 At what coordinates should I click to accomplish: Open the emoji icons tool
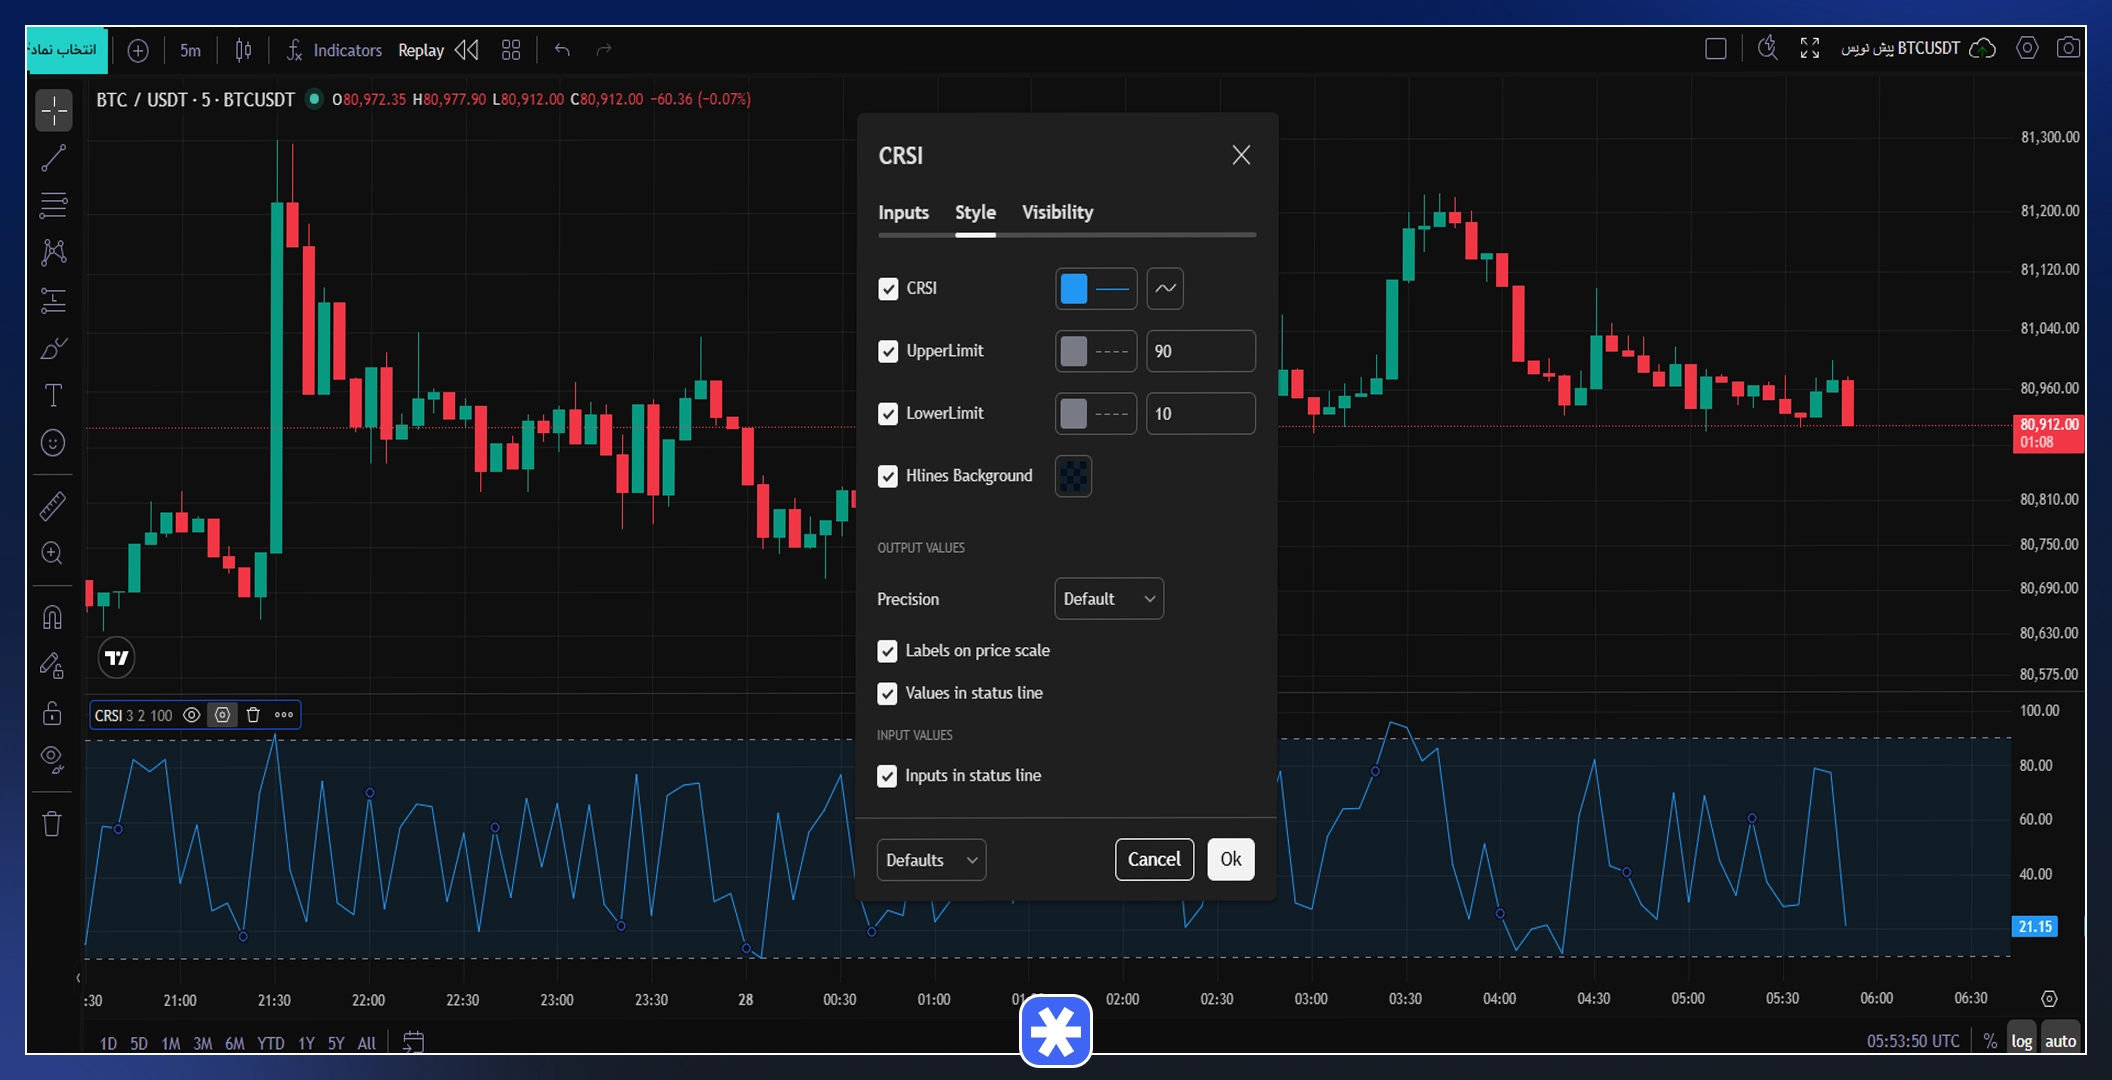pos(54,443)
